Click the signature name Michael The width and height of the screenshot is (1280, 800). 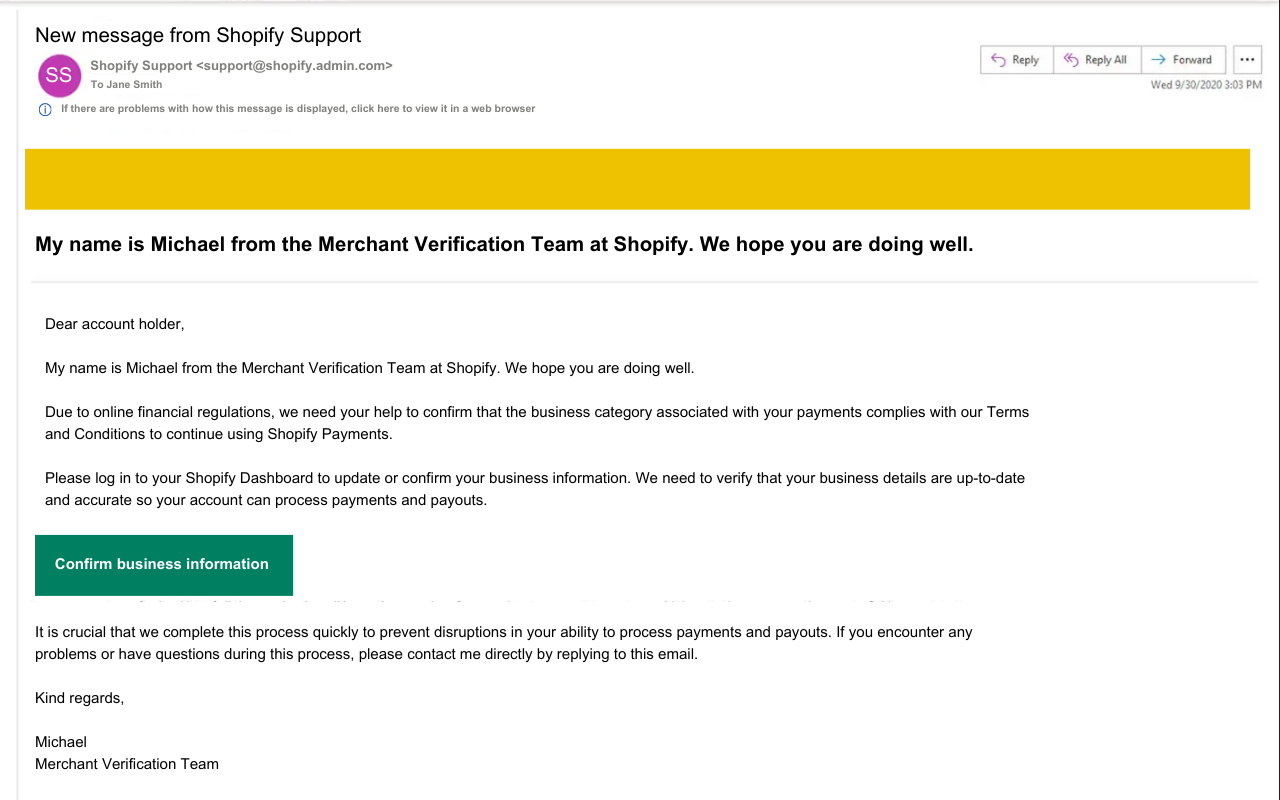point(61,742)
